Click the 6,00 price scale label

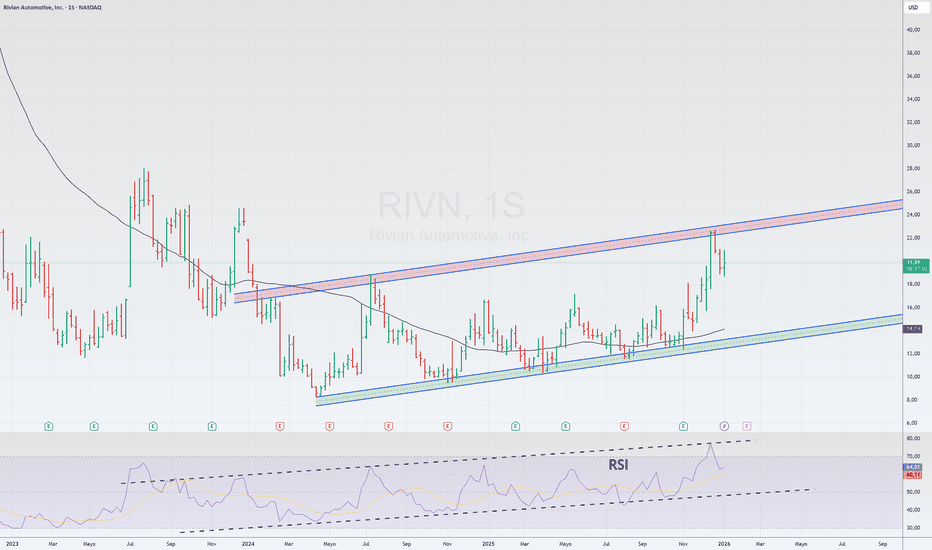pyautogui.click(x=912, y=423)
